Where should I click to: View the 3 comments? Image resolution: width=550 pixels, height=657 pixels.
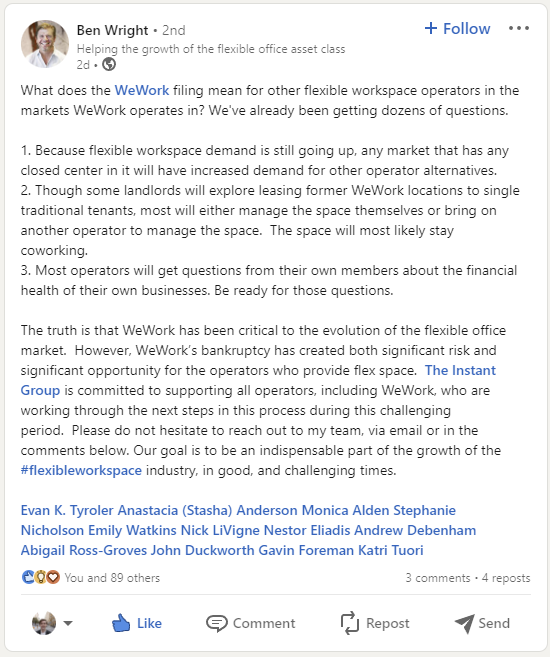click(x=438, y=578)
